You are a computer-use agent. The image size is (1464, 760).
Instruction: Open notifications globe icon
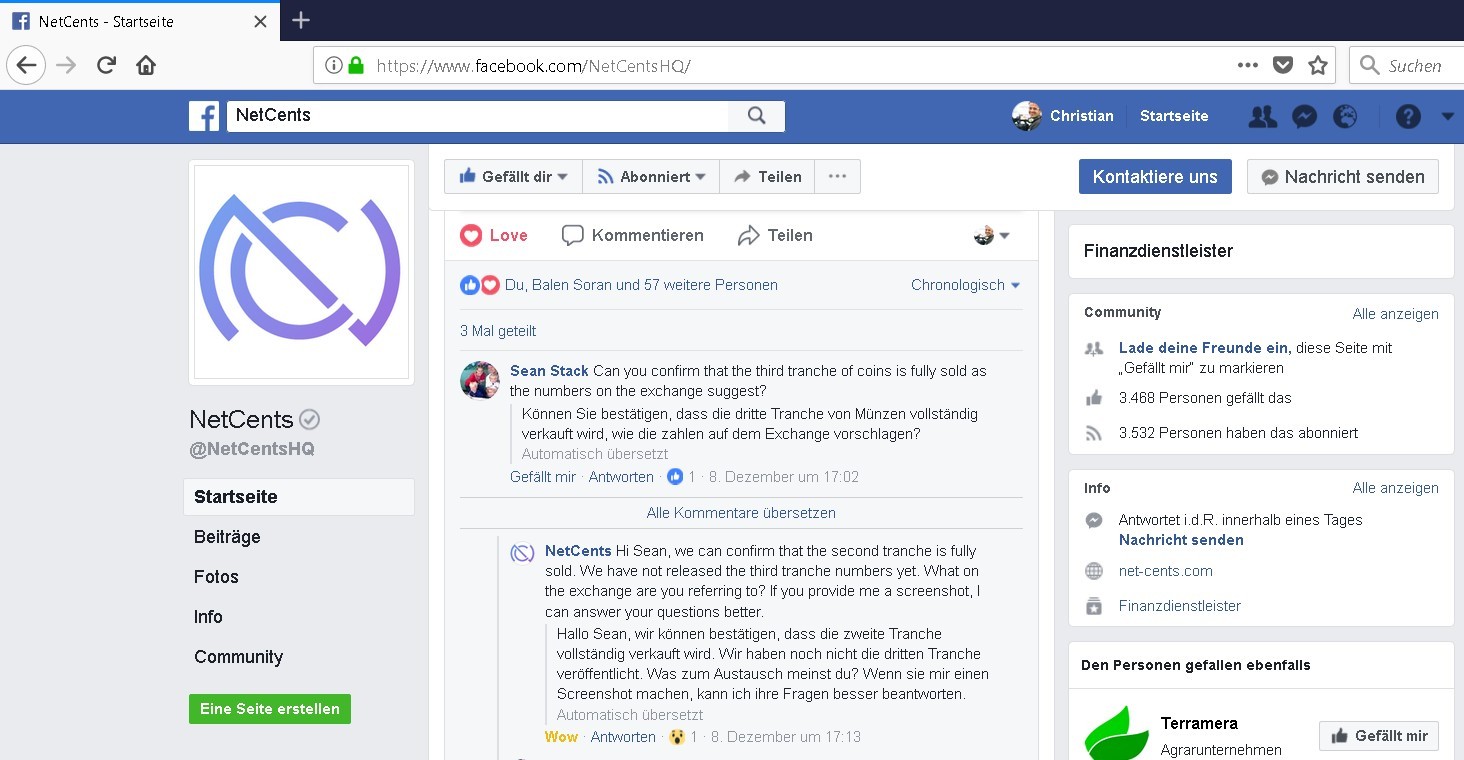[x=1345, y=116]
